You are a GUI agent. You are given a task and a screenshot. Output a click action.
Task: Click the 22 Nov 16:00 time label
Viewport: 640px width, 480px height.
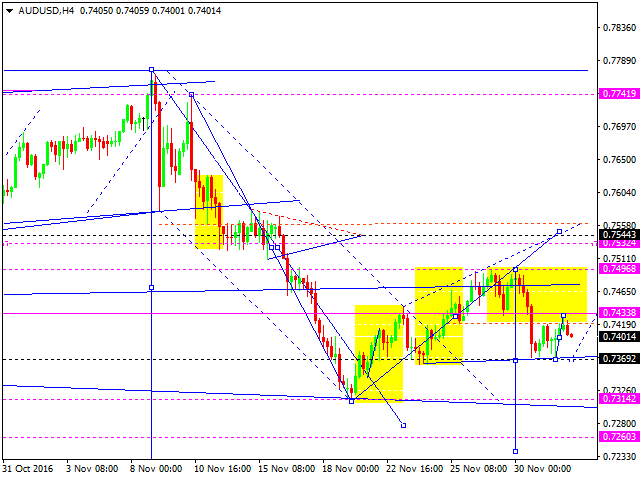click(415, 469)
